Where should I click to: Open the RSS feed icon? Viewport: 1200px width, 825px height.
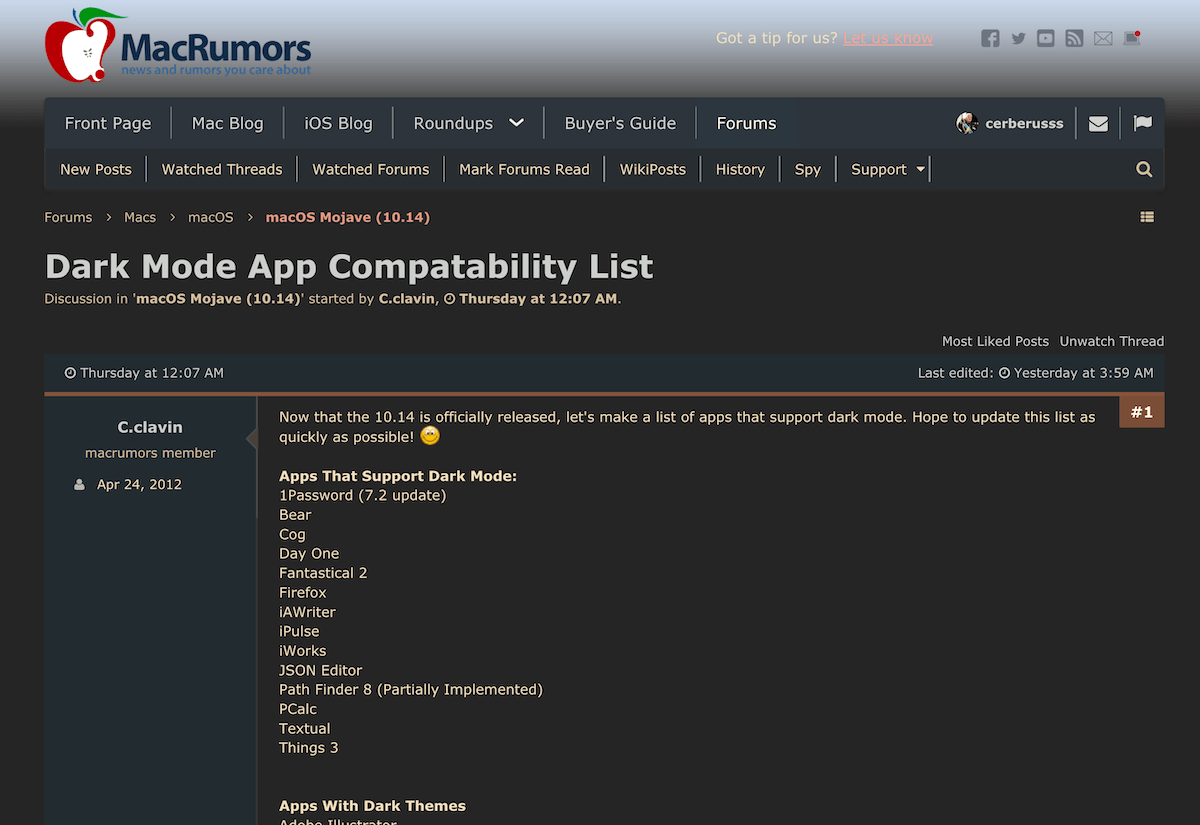[1074, 38]
